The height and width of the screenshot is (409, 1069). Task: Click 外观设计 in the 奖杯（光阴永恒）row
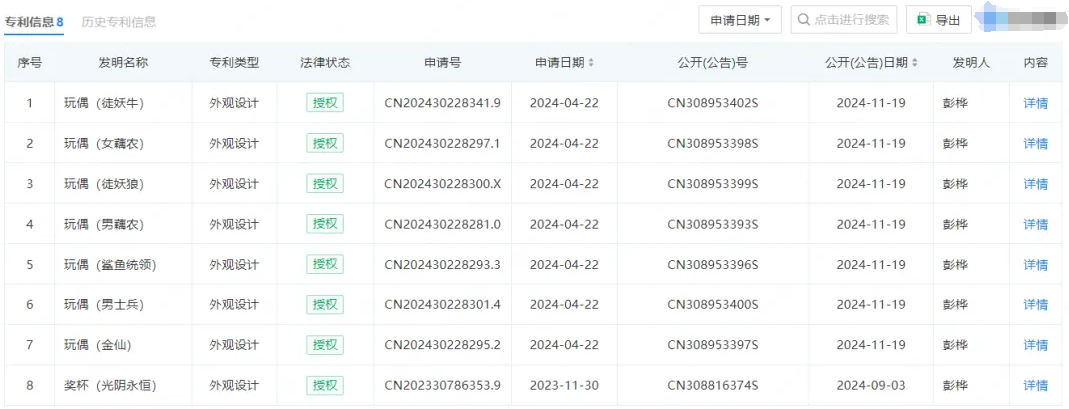tap(235, 386)
